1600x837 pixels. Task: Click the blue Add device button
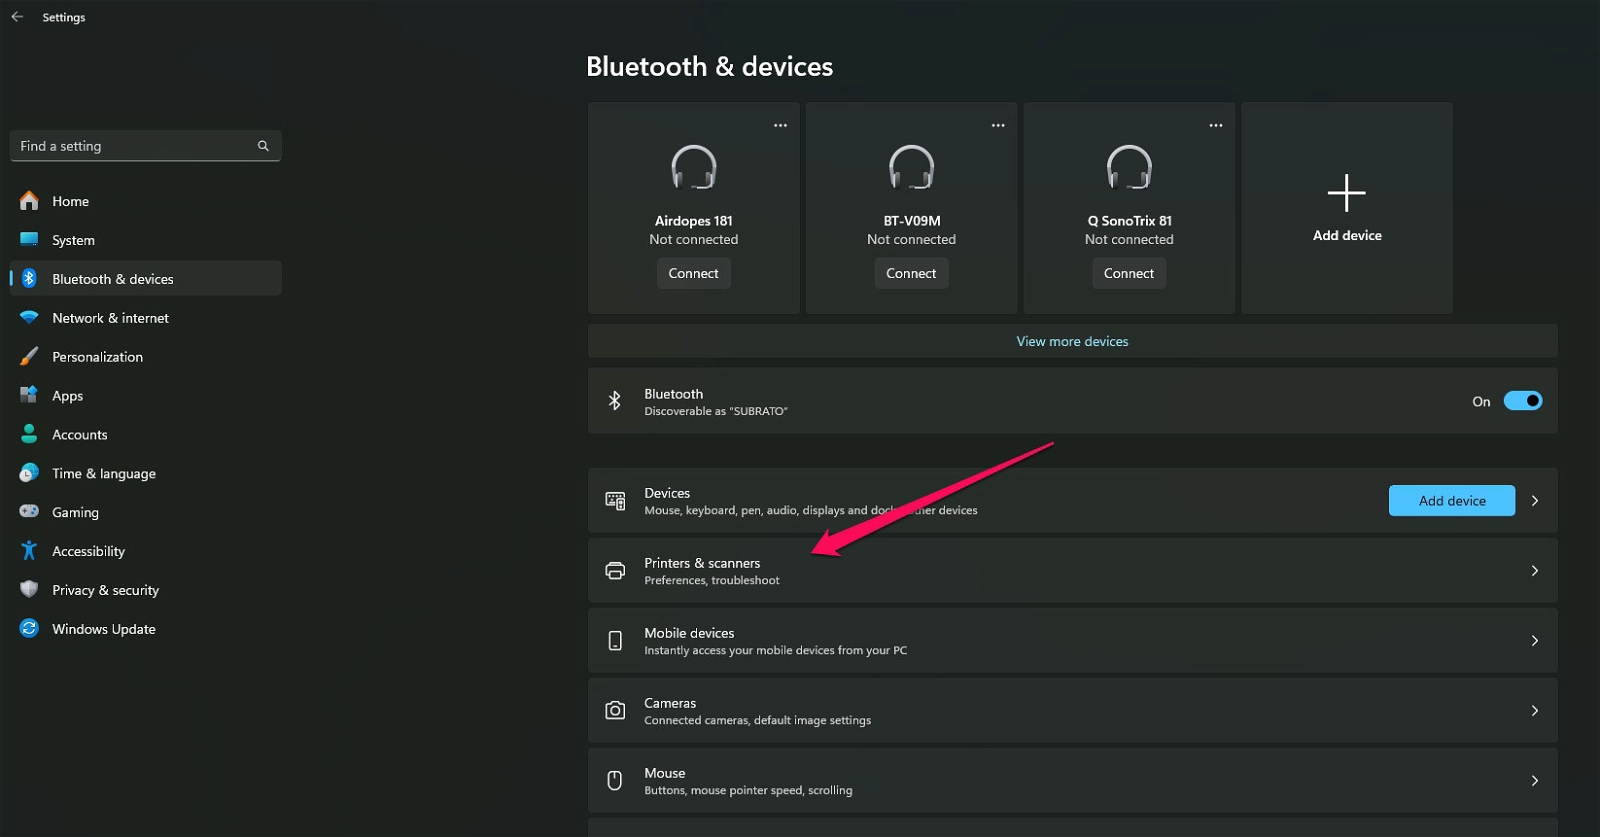click(1451, 501)
